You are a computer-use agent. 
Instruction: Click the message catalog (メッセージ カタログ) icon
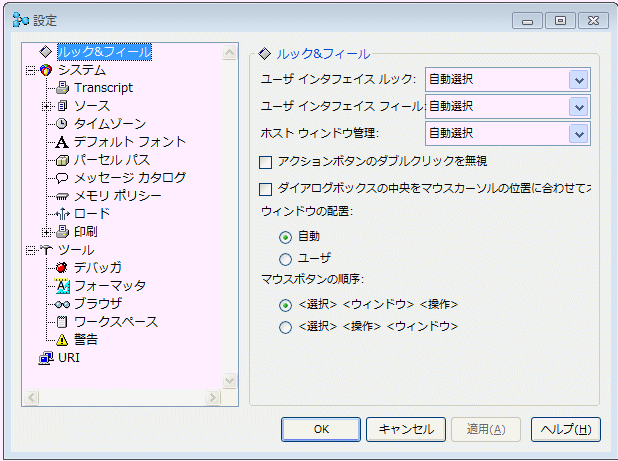click(x=62, y=178)
